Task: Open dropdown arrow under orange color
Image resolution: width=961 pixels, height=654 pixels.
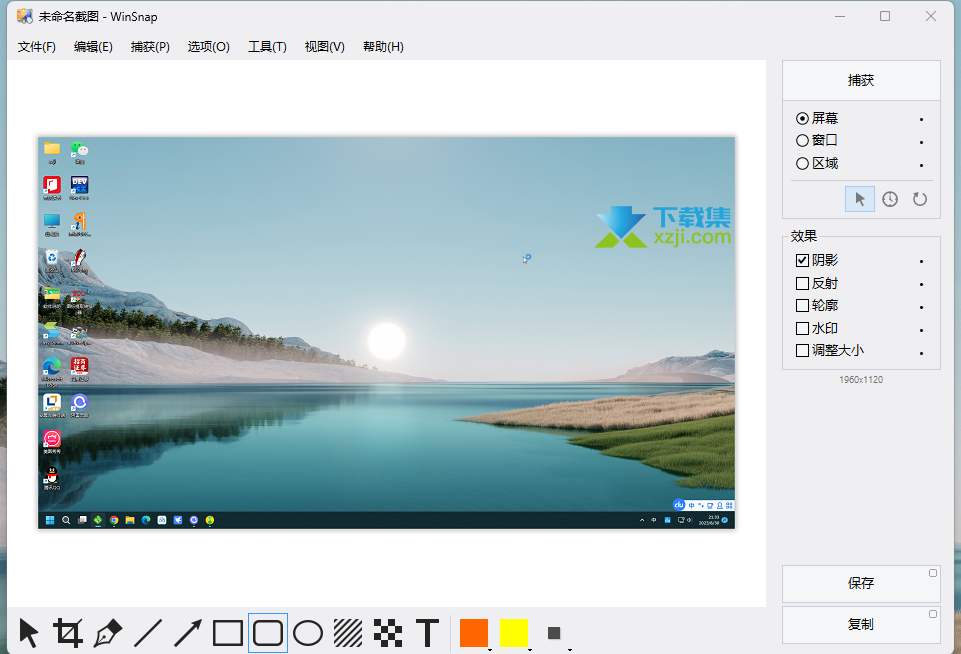Action: coord(489,649)
